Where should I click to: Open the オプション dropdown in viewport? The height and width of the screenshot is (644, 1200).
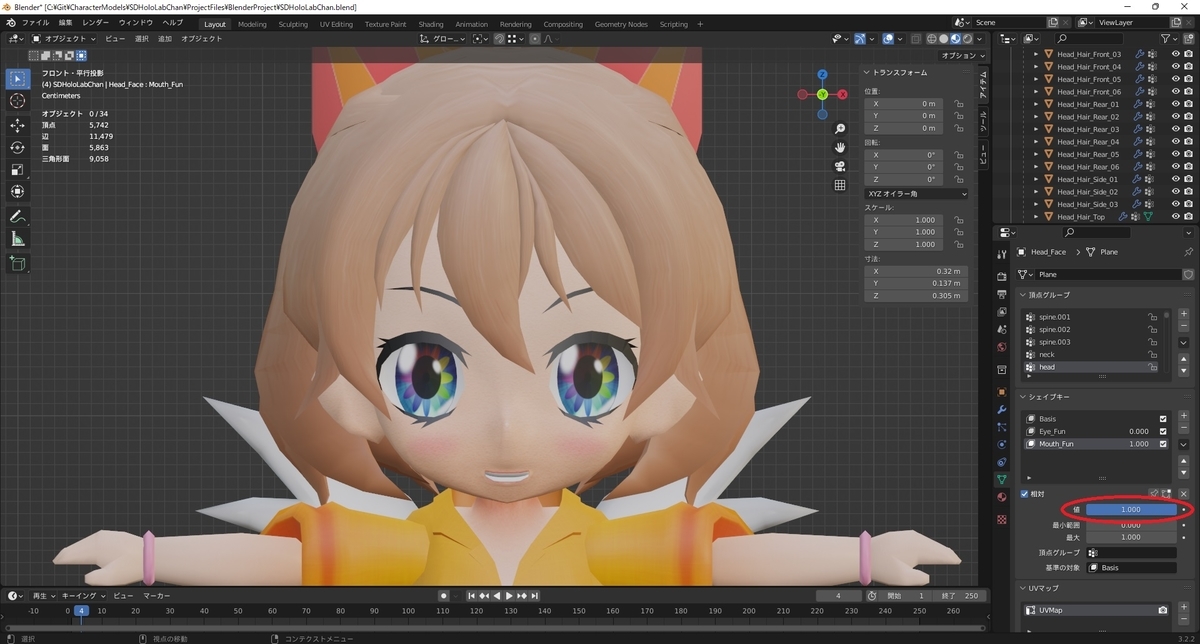point(964,56)
